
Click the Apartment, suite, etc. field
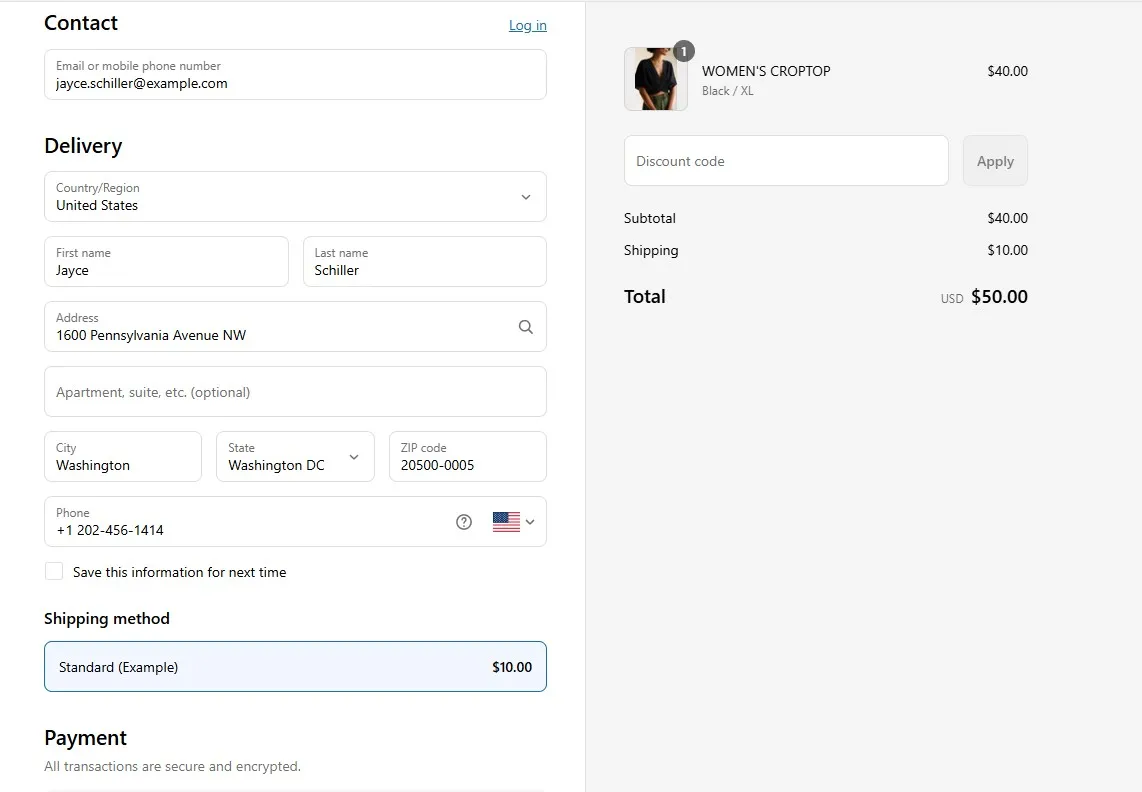point(295,391)
